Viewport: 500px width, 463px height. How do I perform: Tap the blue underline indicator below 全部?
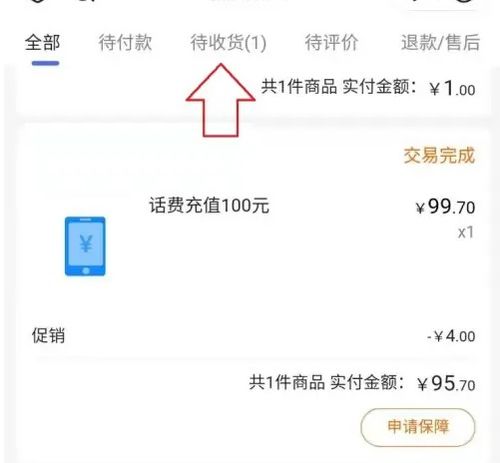pos(45,63)
